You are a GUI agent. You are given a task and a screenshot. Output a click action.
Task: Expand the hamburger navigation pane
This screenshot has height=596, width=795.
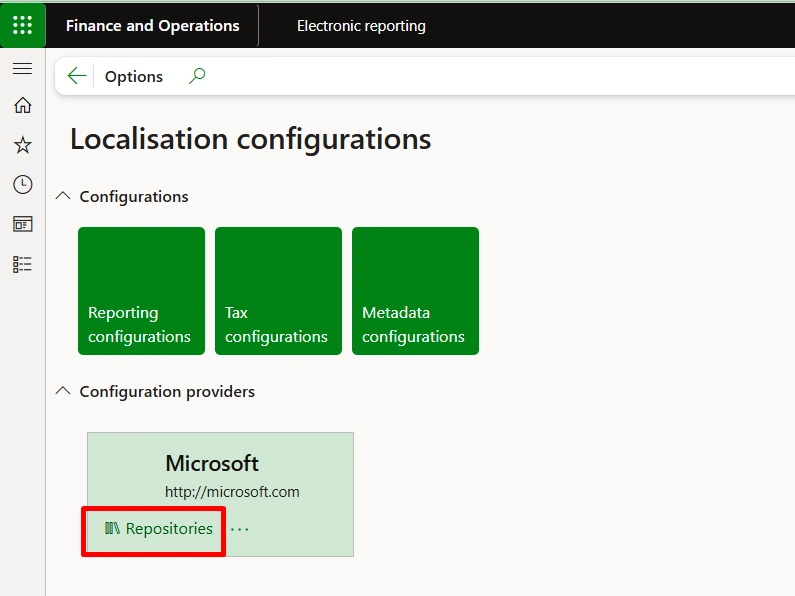click(x=22, y=68)
